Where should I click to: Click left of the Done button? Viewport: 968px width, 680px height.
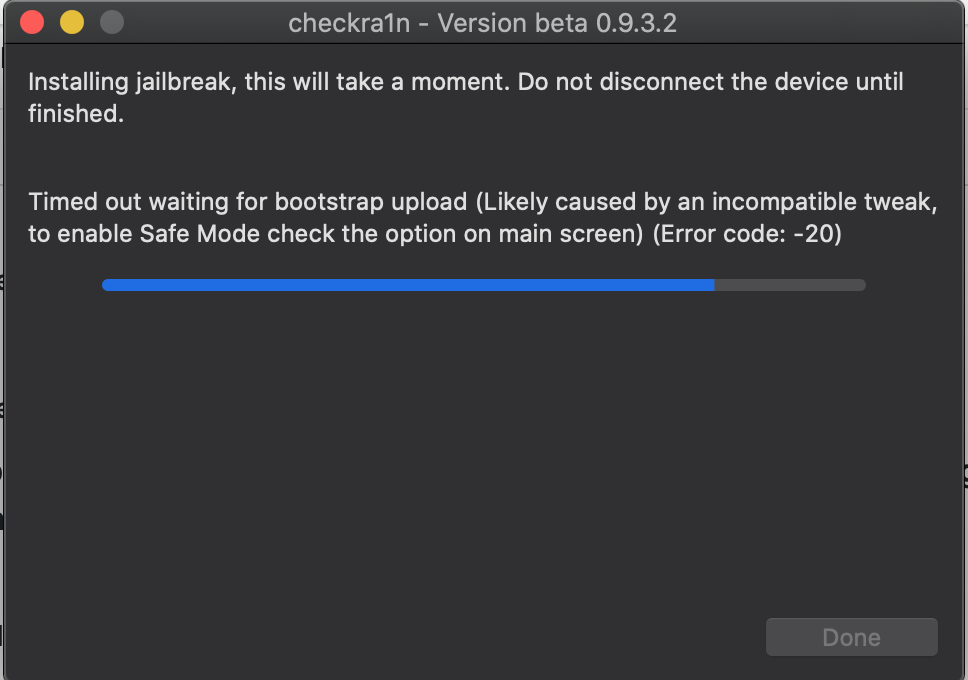(x=650, y=637)
